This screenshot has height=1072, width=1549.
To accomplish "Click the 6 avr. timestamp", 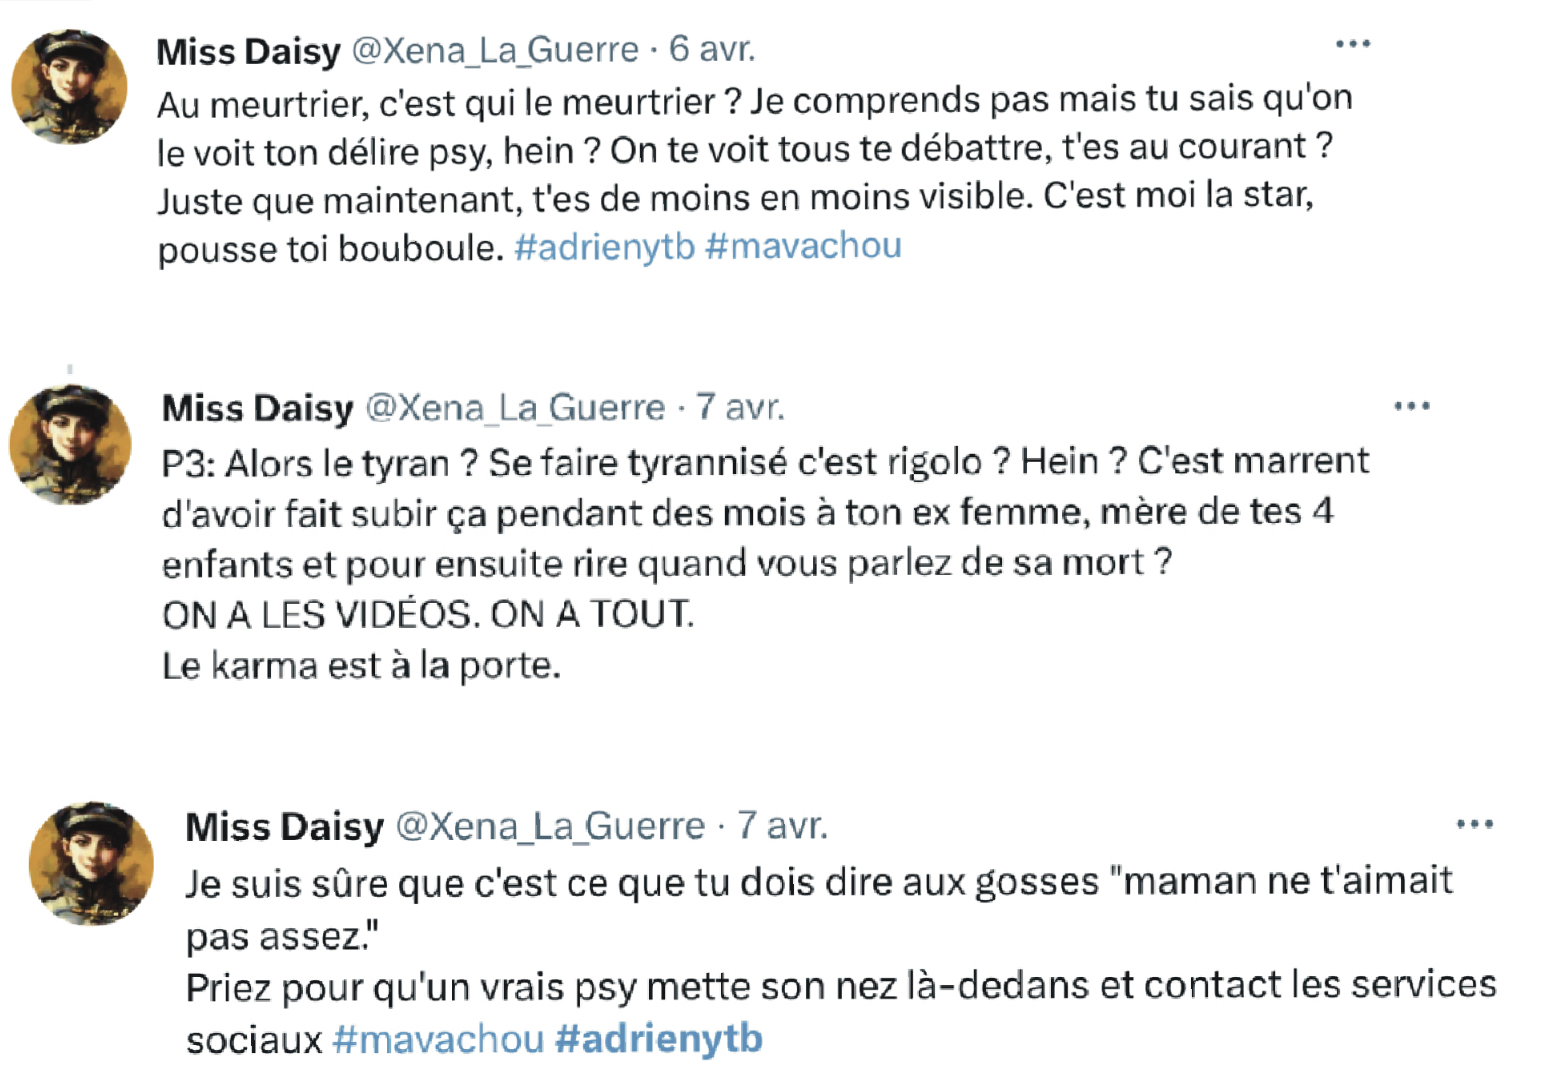I will pyautogui.click(x=712, y=48).
